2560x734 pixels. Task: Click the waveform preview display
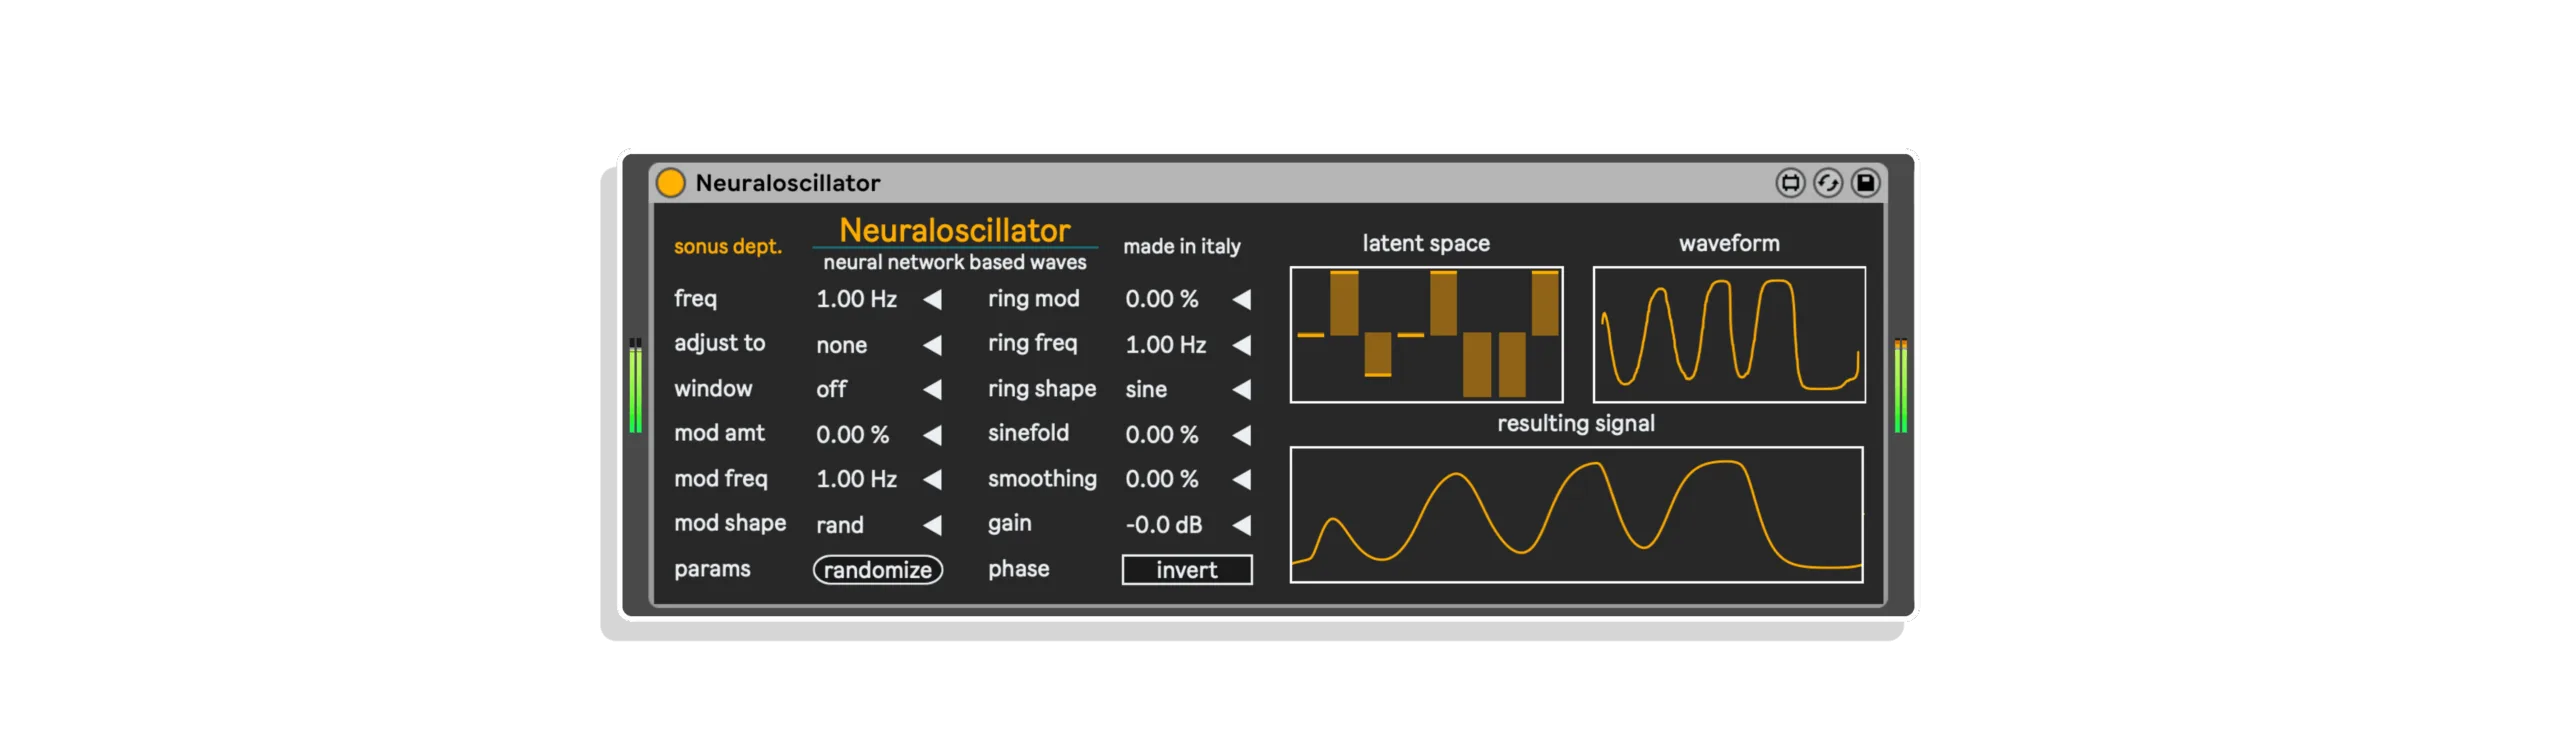coord(1728,334)
